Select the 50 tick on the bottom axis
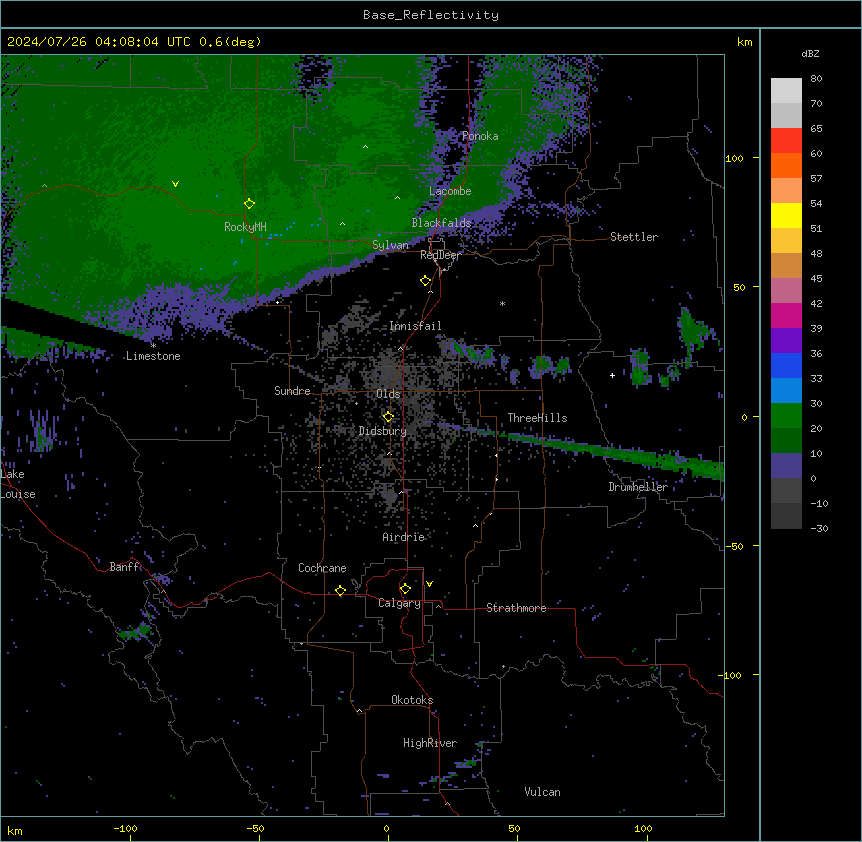This screenshot has width=862, height=842. click(514, 828)
